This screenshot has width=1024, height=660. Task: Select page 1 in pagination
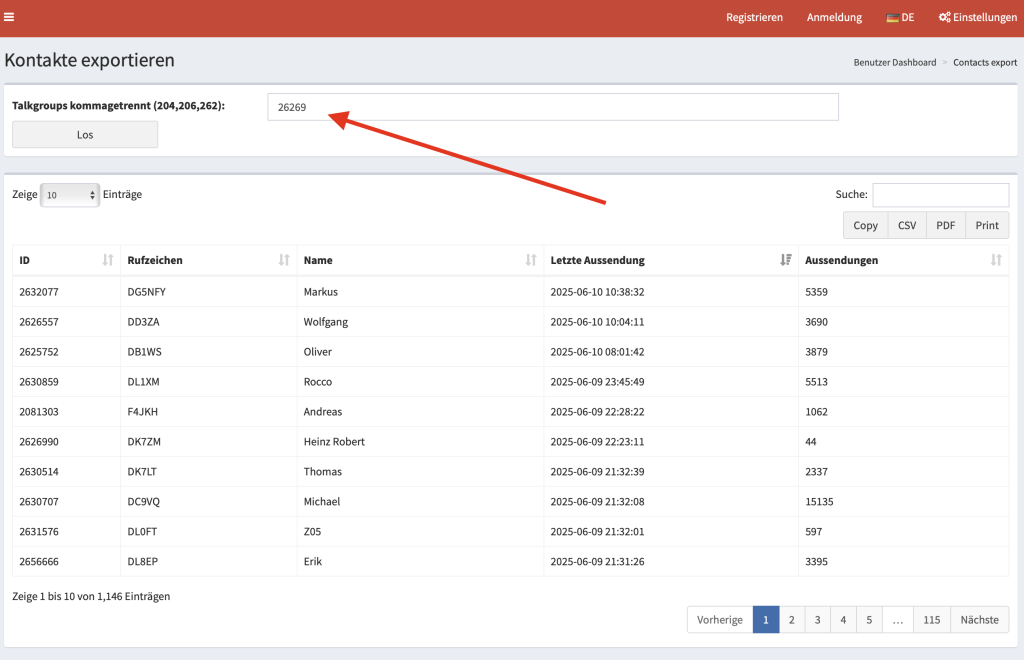766,620
